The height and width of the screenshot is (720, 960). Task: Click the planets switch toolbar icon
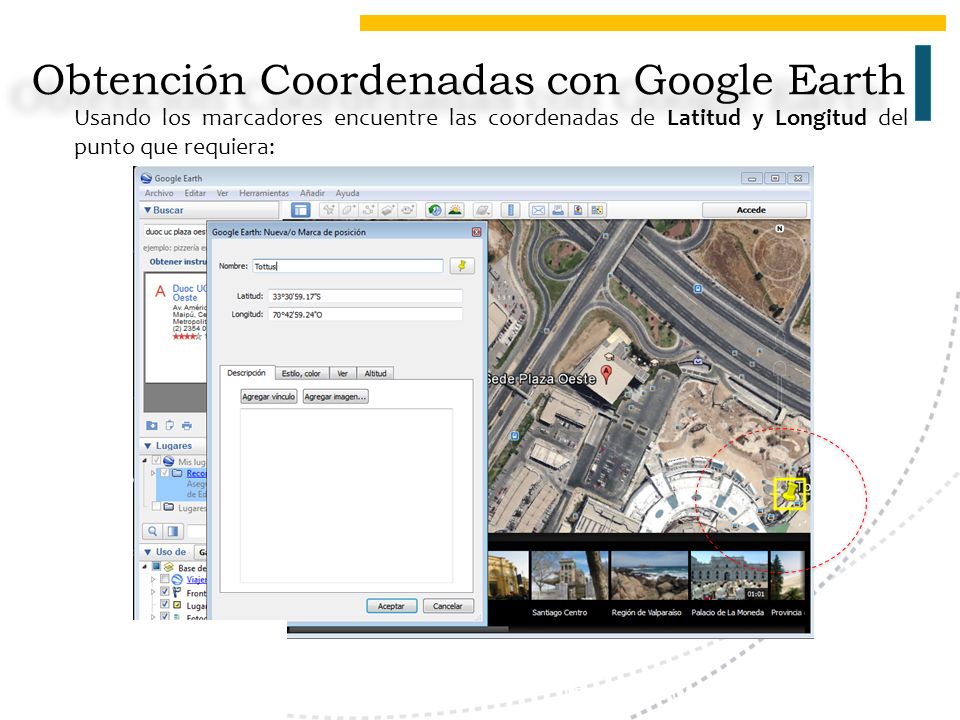coord(482,210)
